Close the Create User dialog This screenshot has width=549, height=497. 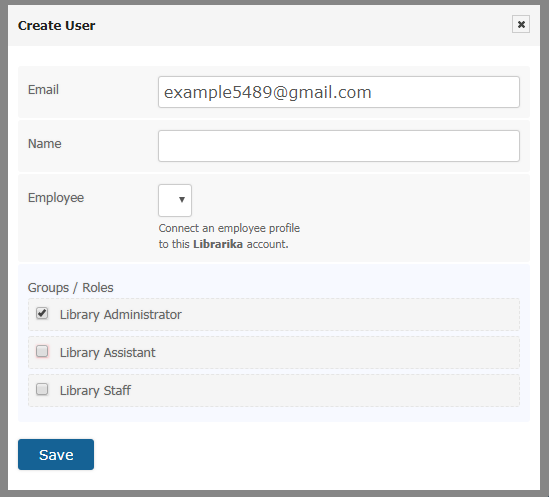[521, 24]
